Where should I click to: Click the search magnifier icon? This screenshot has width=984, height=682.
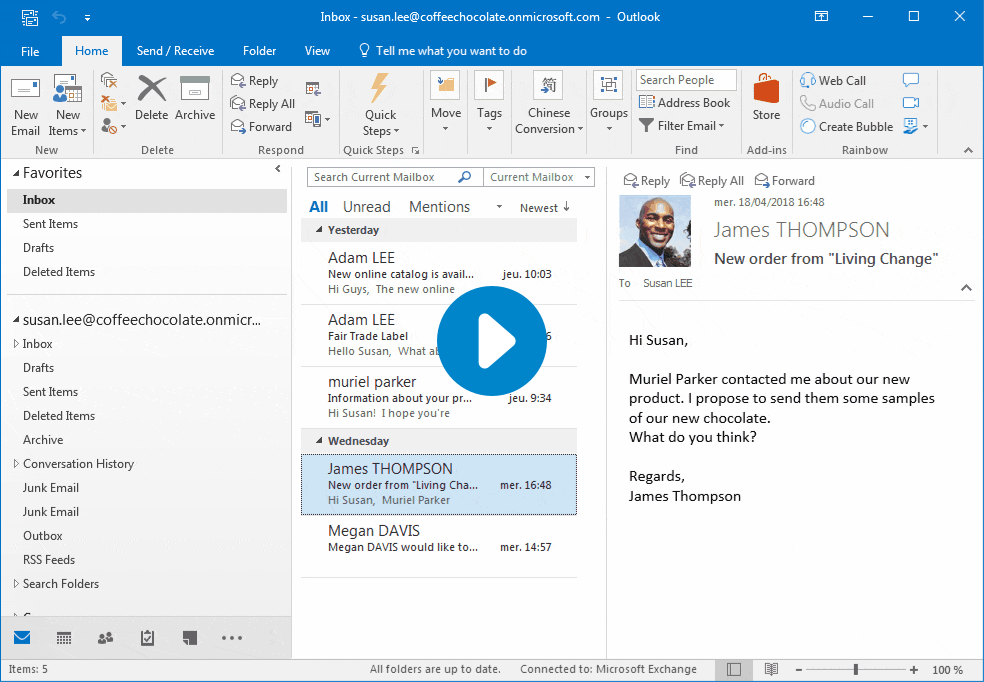[465, 177]
